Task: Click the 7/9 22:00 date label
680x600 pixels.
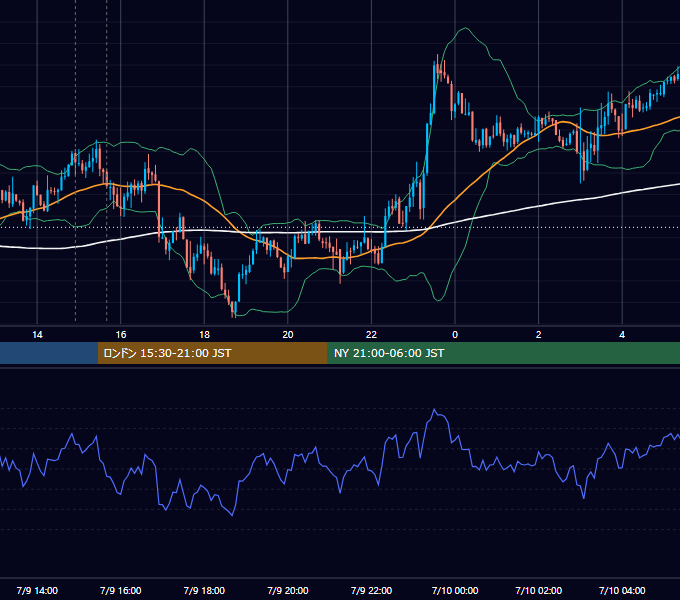Action: tap(371, 590)
